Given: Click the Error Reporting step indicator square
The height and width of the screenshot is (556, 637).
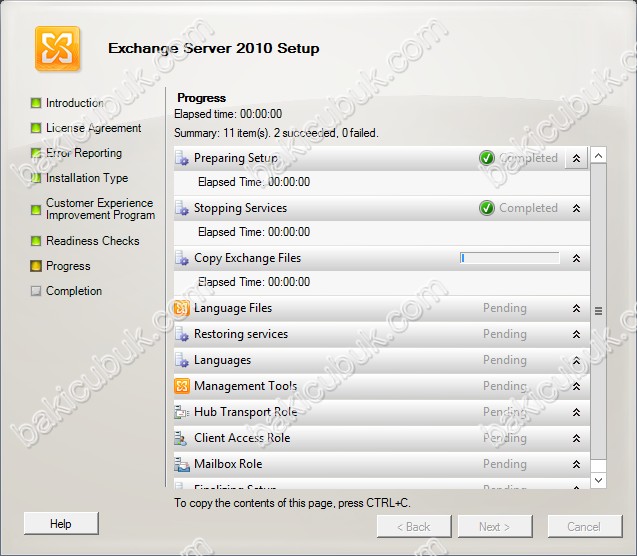Looking at the screenshot, I should pyautogui.click(x=36, y=153).
